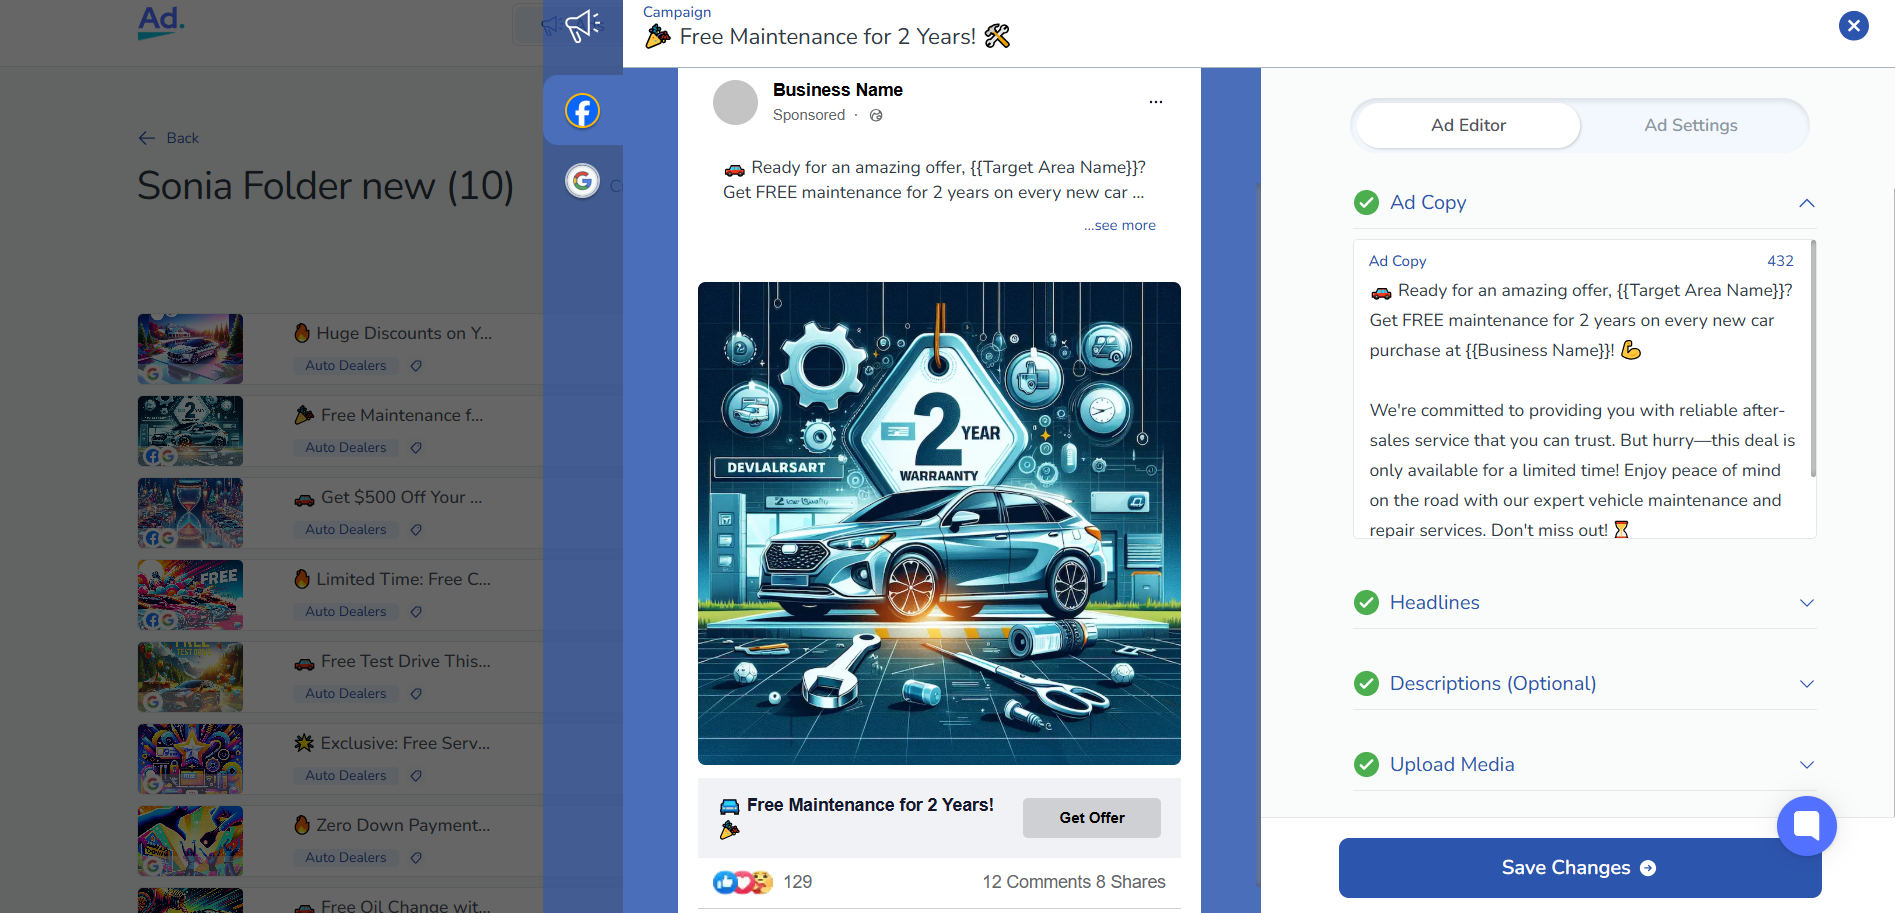
Task: Switch to the Ad Settings tab
Action: [1691, 125]
